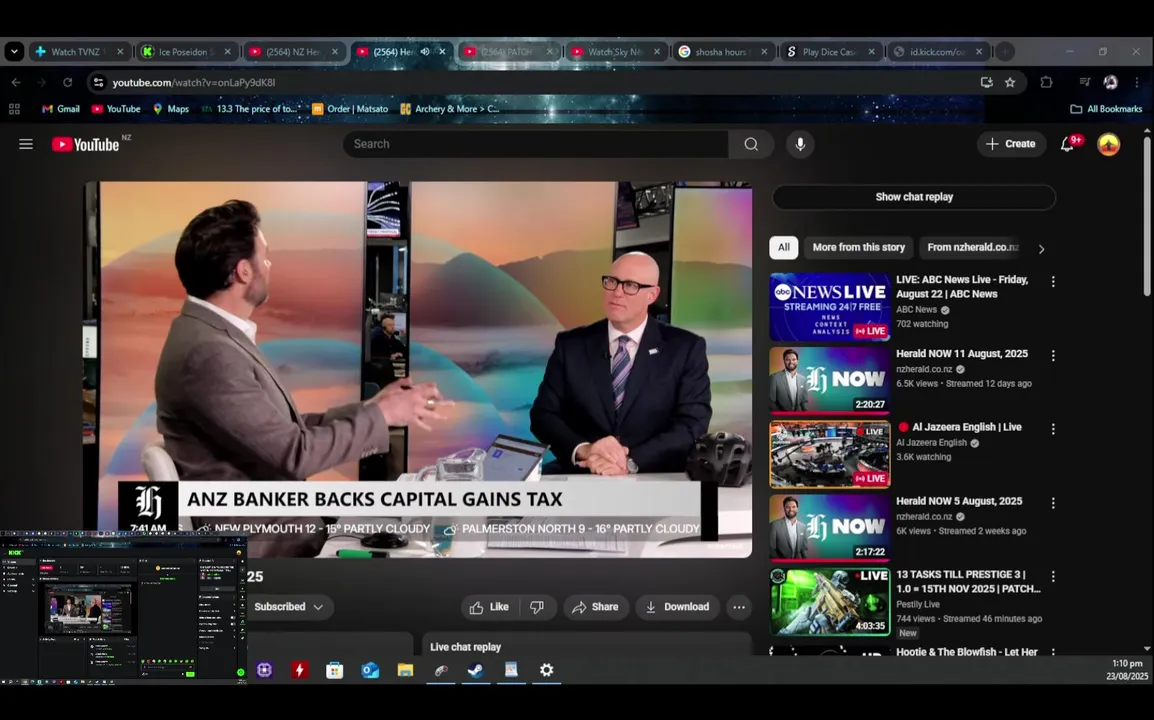The height and width of the screenshot is (720, 1154).
Task: Show more filter chips with the right chevron
Action: click(x=1041, y=249)
